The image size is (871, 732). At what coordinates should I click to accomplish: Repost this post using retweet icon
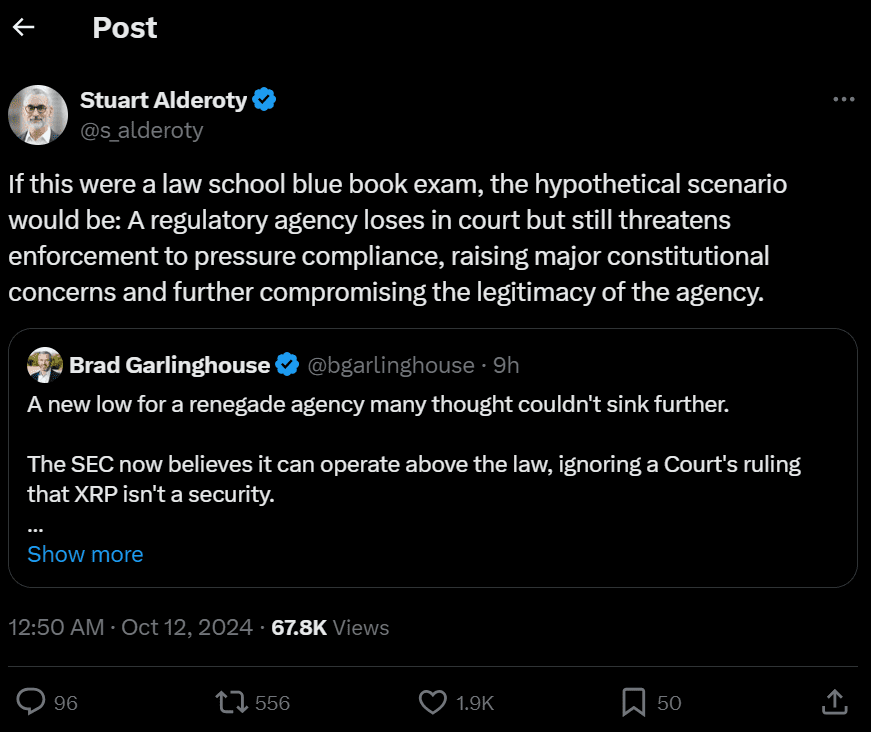click(x=232, y=702)
